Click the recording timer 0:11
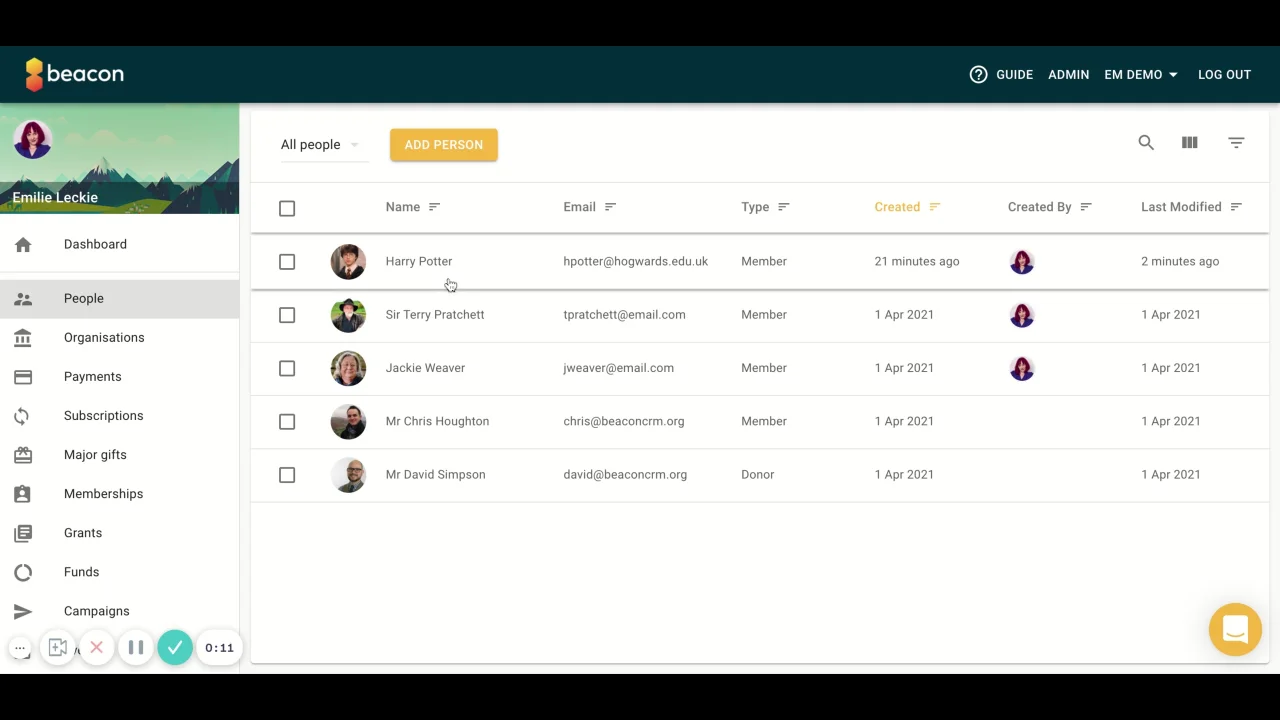This screenshot has height=720, width=1280. (x=219, y=648)
